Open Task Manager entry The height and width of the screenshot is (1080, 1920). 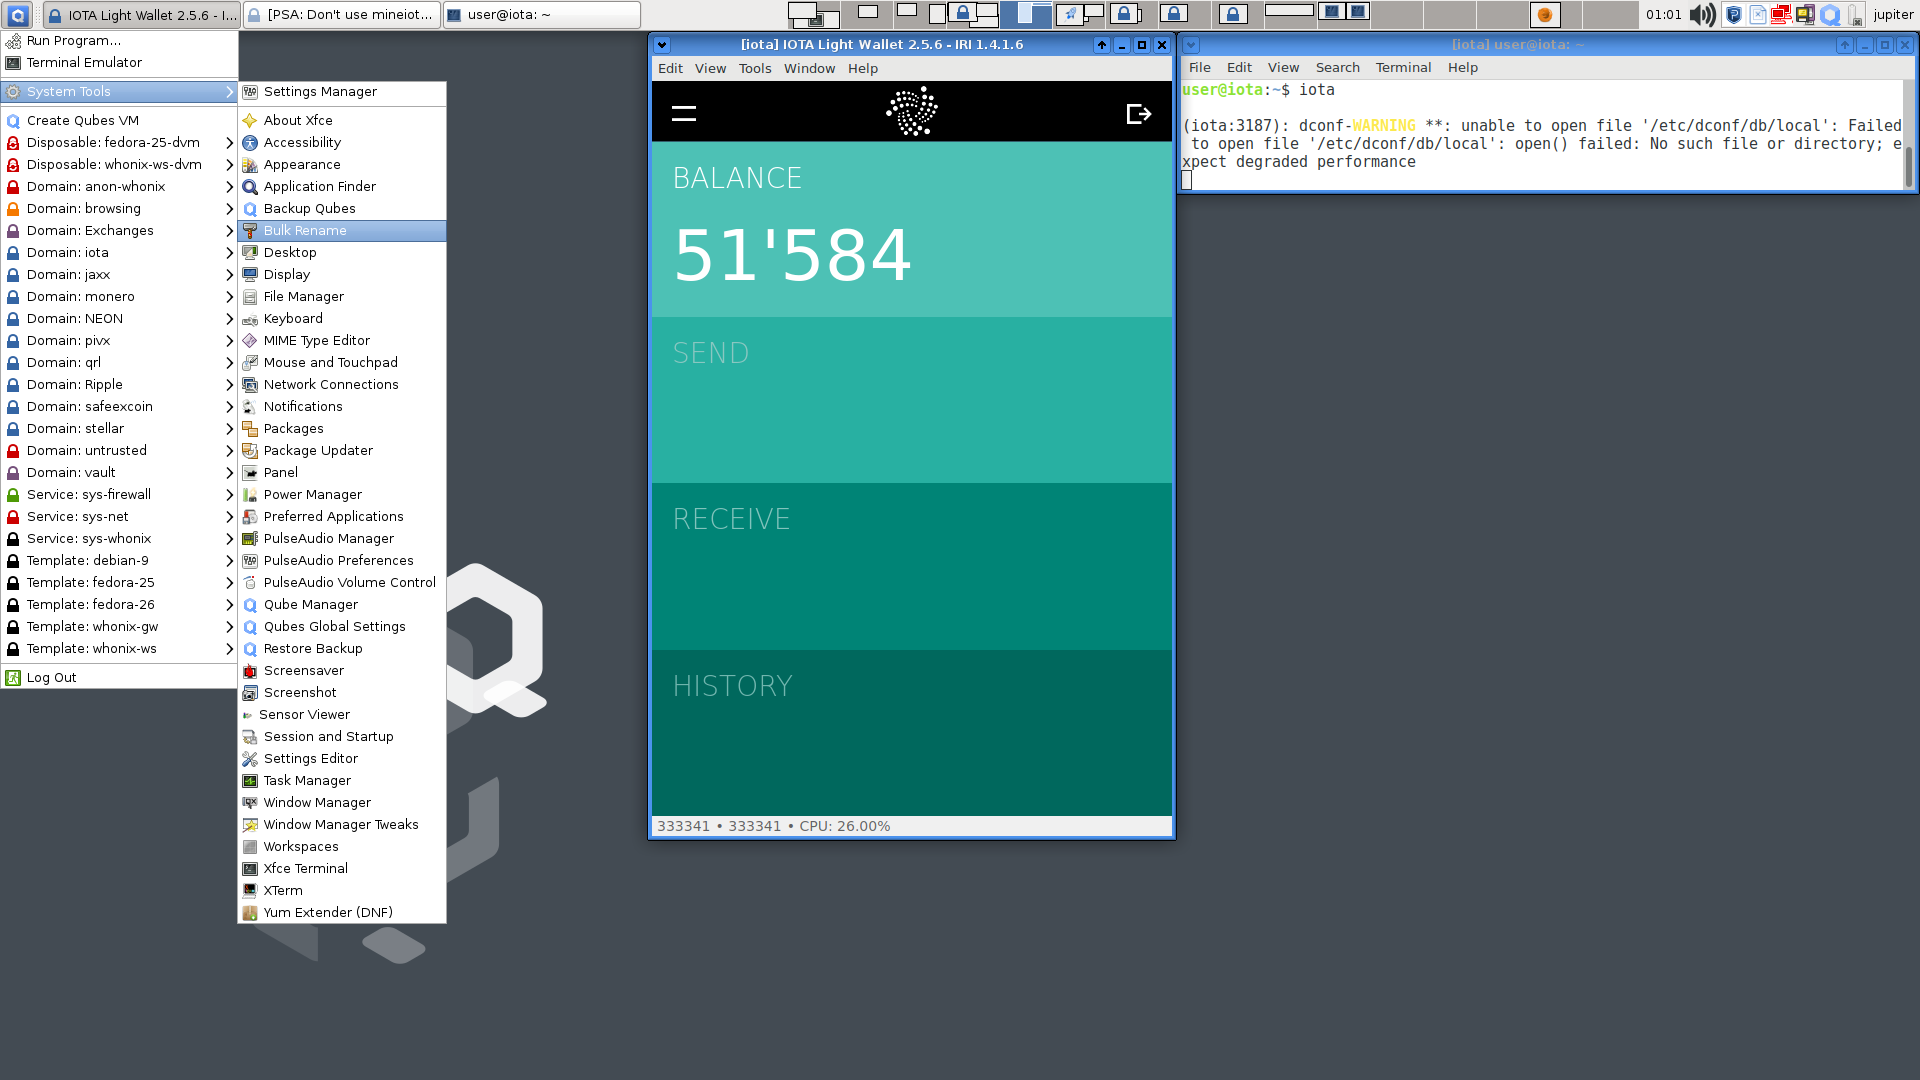342,781
